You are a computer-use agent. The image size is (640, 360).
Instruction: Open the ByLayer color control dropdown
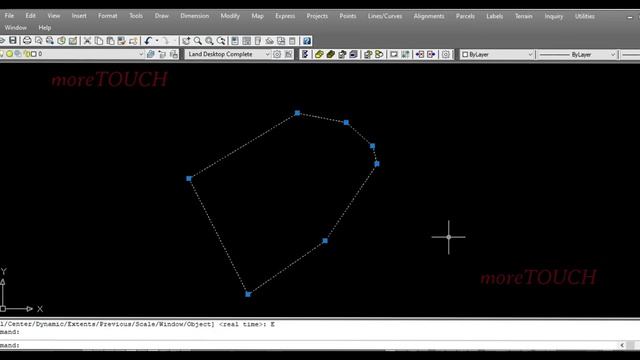(x=531, y=54)
